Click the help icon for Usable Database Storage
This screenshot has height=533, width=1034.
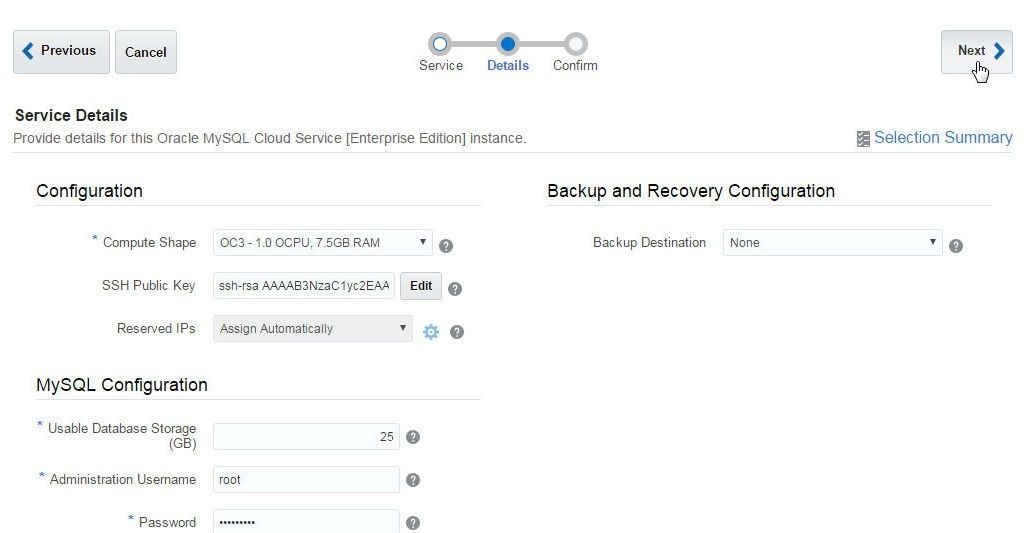[413, 437]
